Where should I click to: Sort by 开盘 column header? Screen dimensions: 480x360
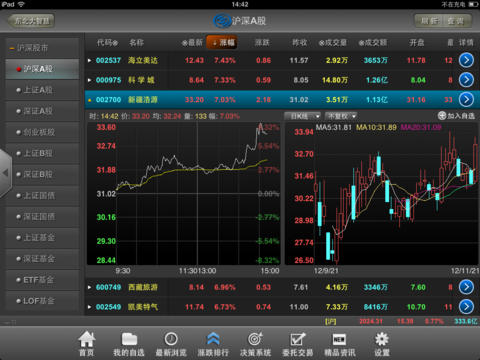coord(417,43)
